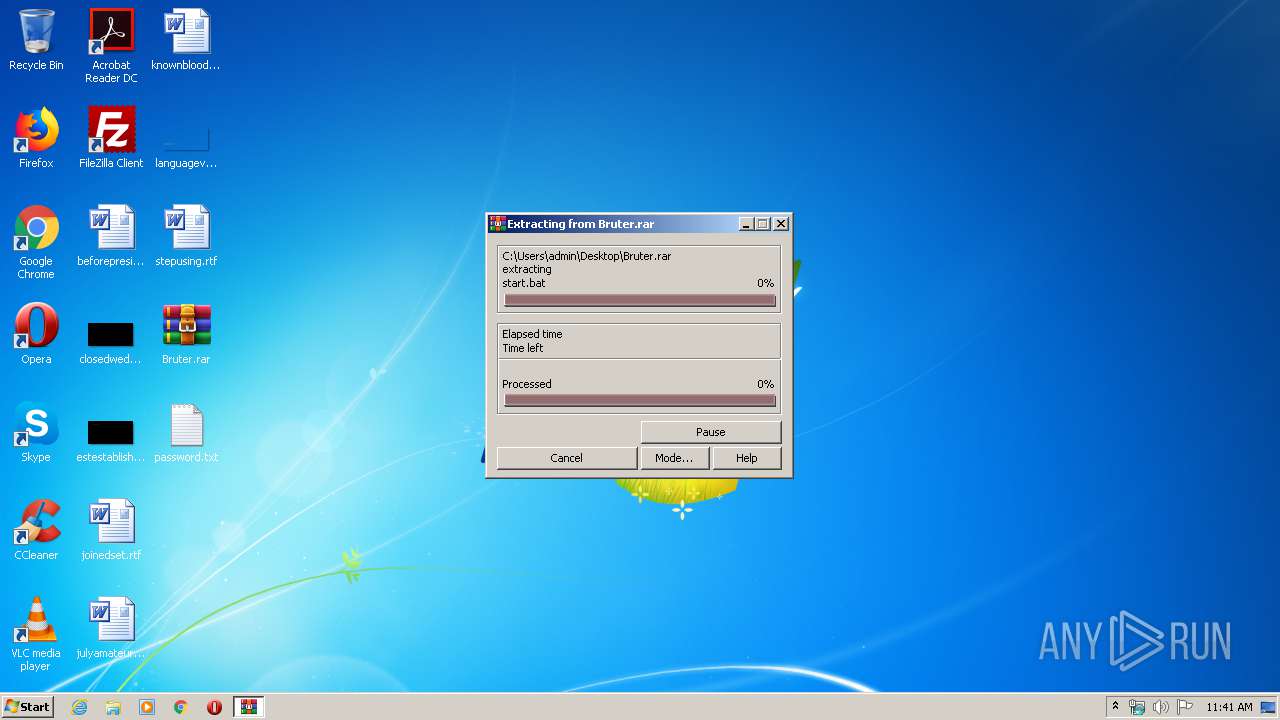Click the taskbar clock showing 11:41 AM
Viewport: 1280px width, 720px height.
[x=1229, y=707]
